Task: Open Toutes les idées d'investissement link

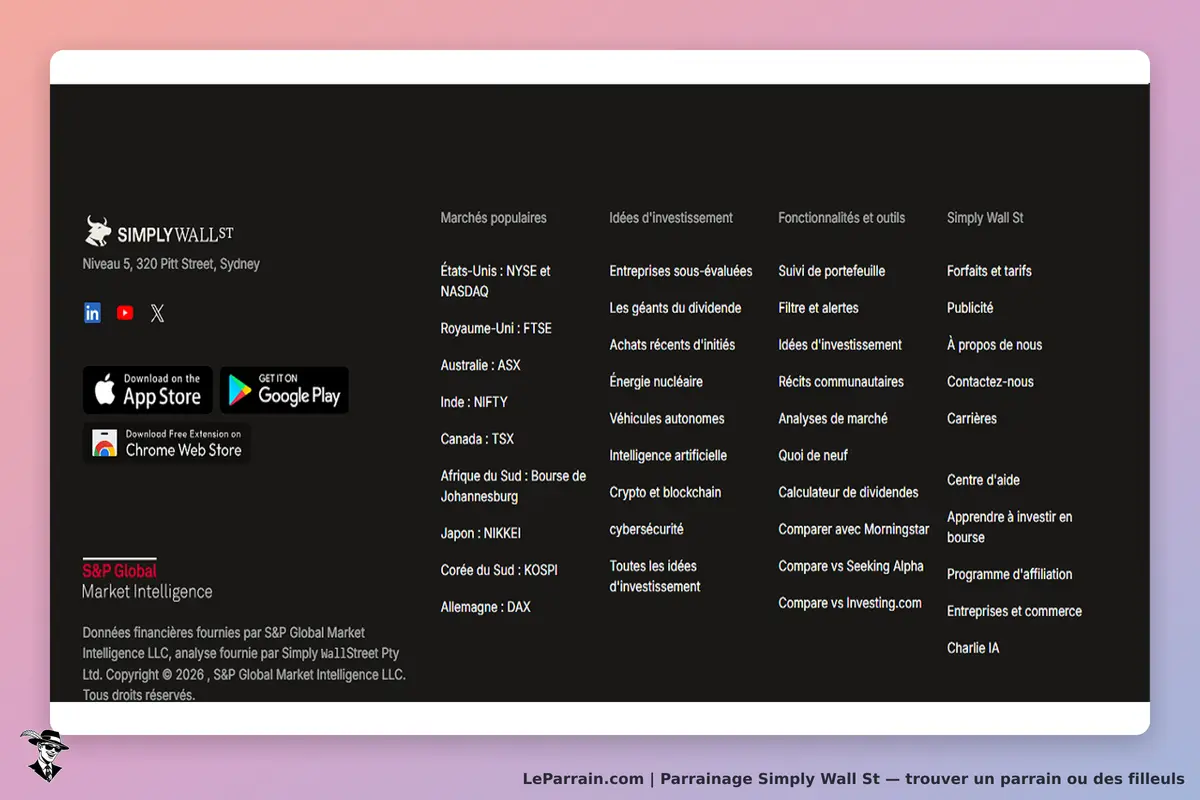Action: 655,576
